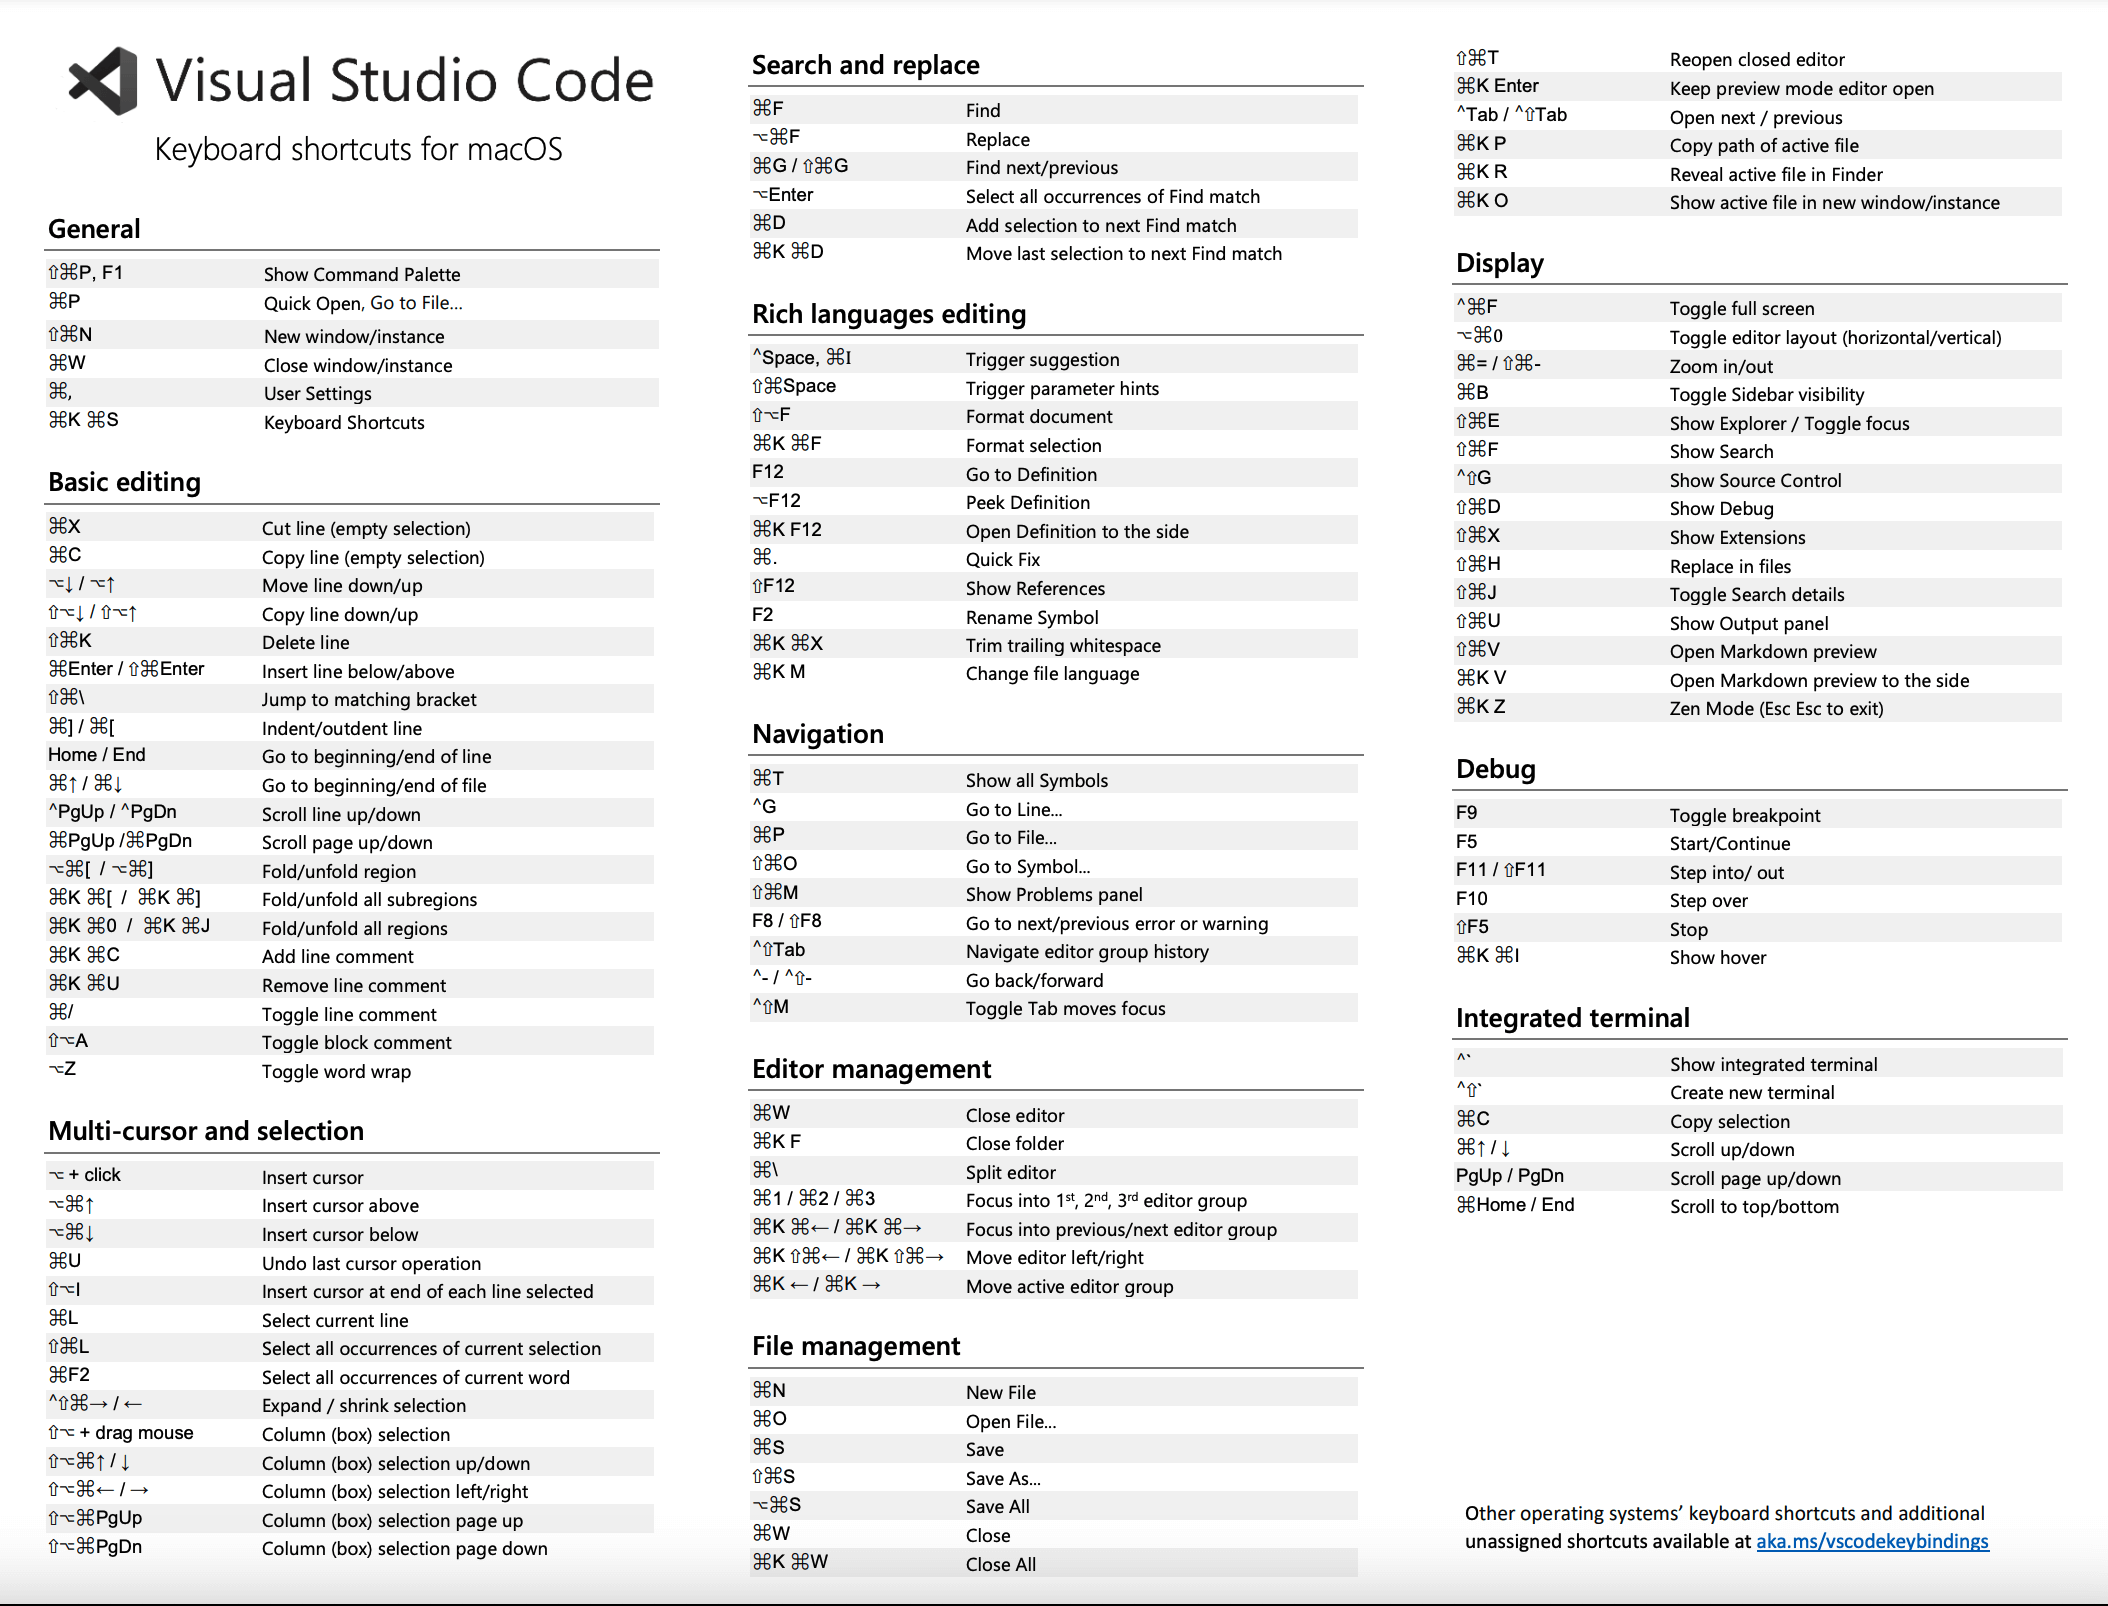Select the Save All row

tap(997, 1506)
